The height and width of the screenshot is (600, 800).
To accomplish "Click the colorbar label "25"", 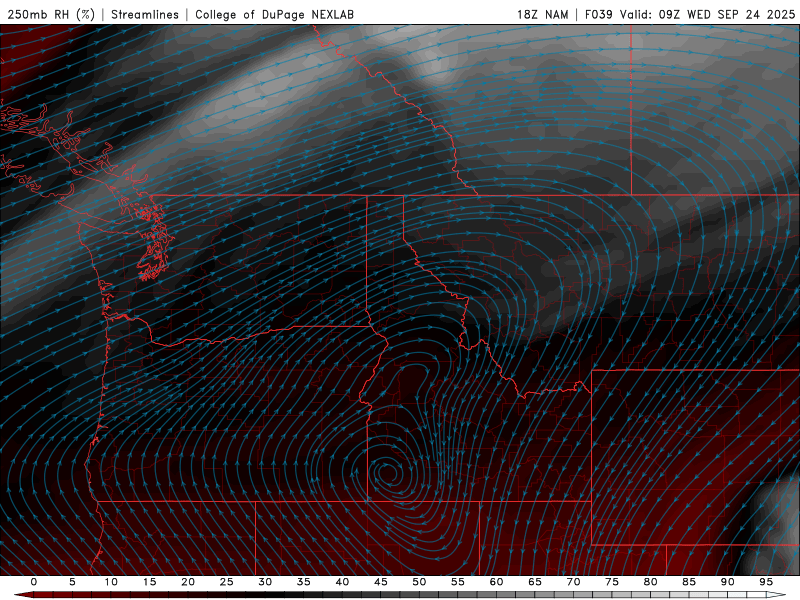I will pyautogui.click(x=226, y=582).
